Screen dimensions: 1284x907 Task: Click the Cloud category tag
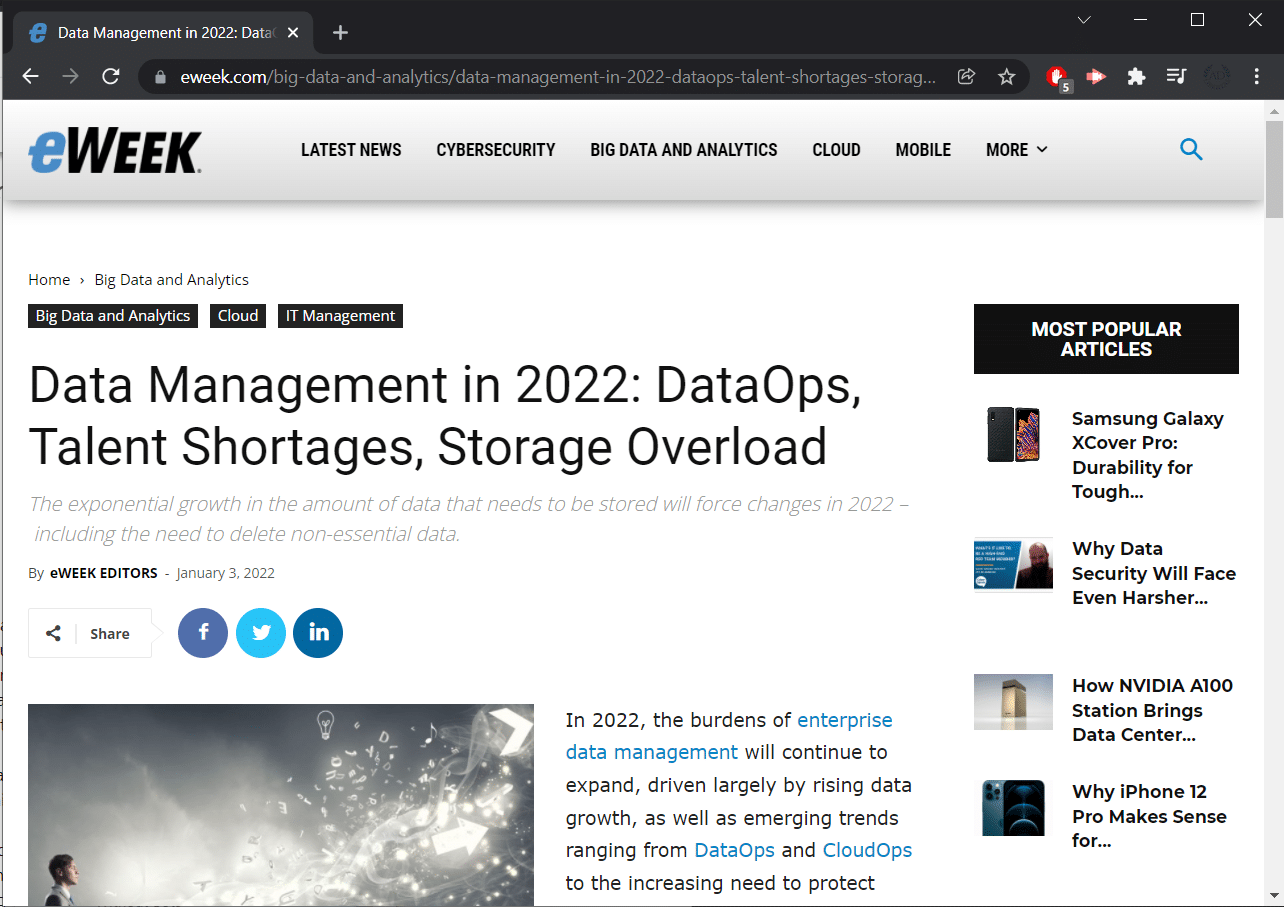pos(238,316)
